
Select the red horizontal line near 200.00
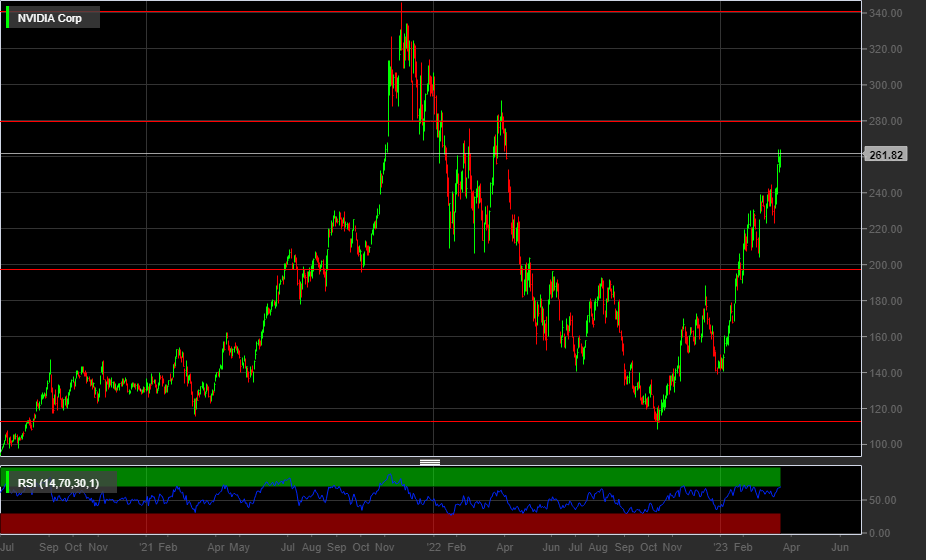[431, 269]
